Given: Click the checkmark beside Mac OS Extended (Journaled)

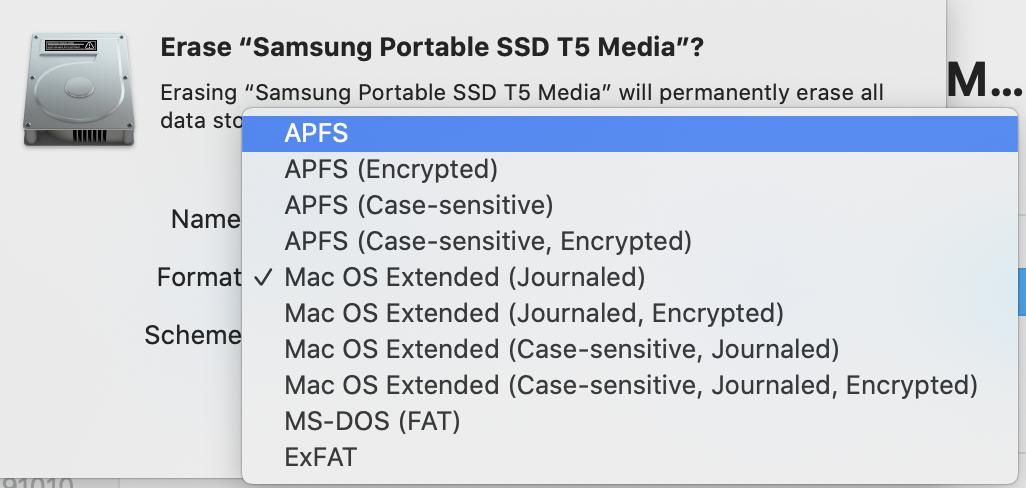Looking at the screenshot, I should (x=263, y=277).
